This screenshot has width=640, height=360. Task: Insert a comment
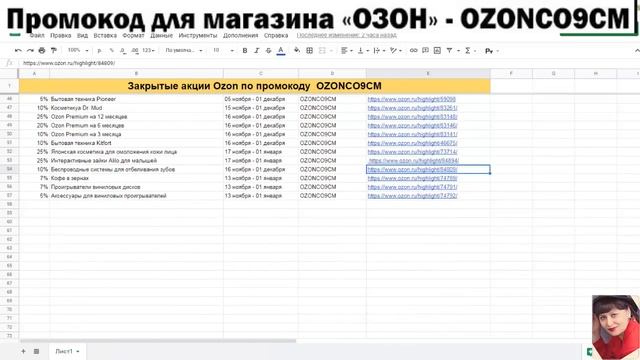point(425,51)
